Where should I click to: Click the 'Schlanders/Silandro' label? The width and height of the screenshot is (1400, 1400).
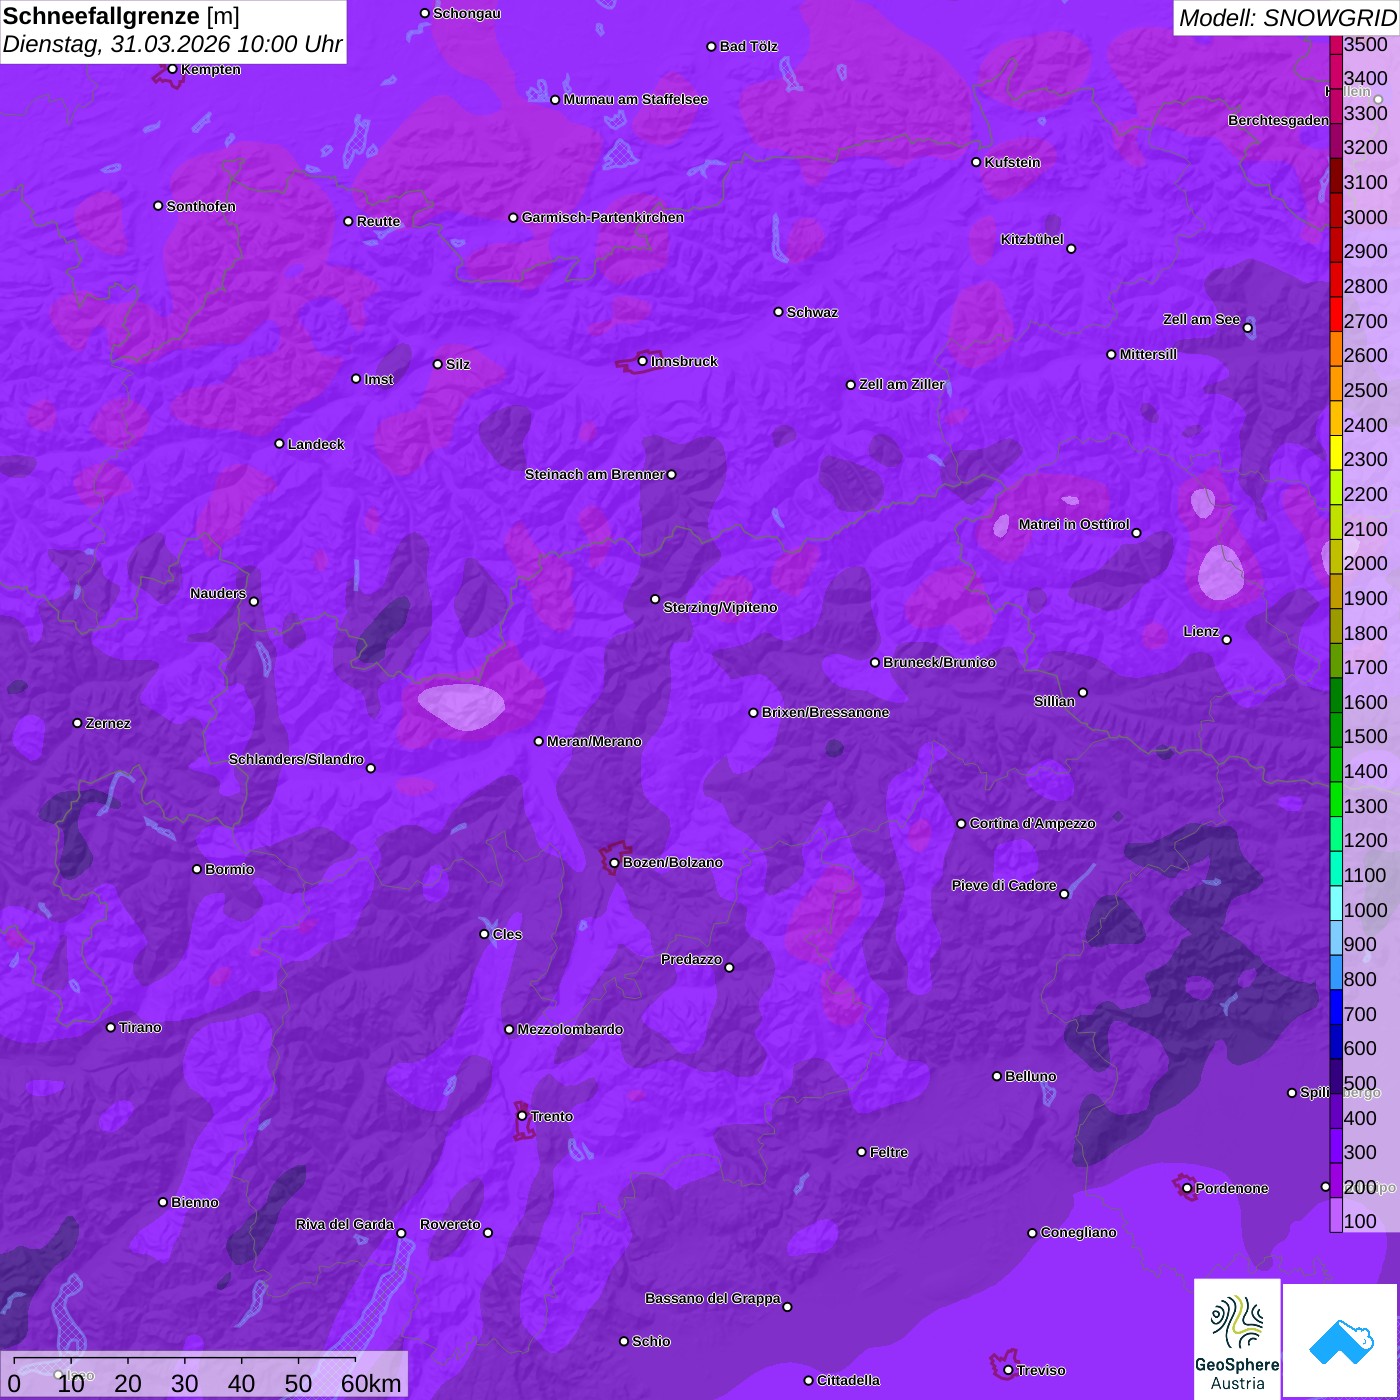click(x=296, y=759)
